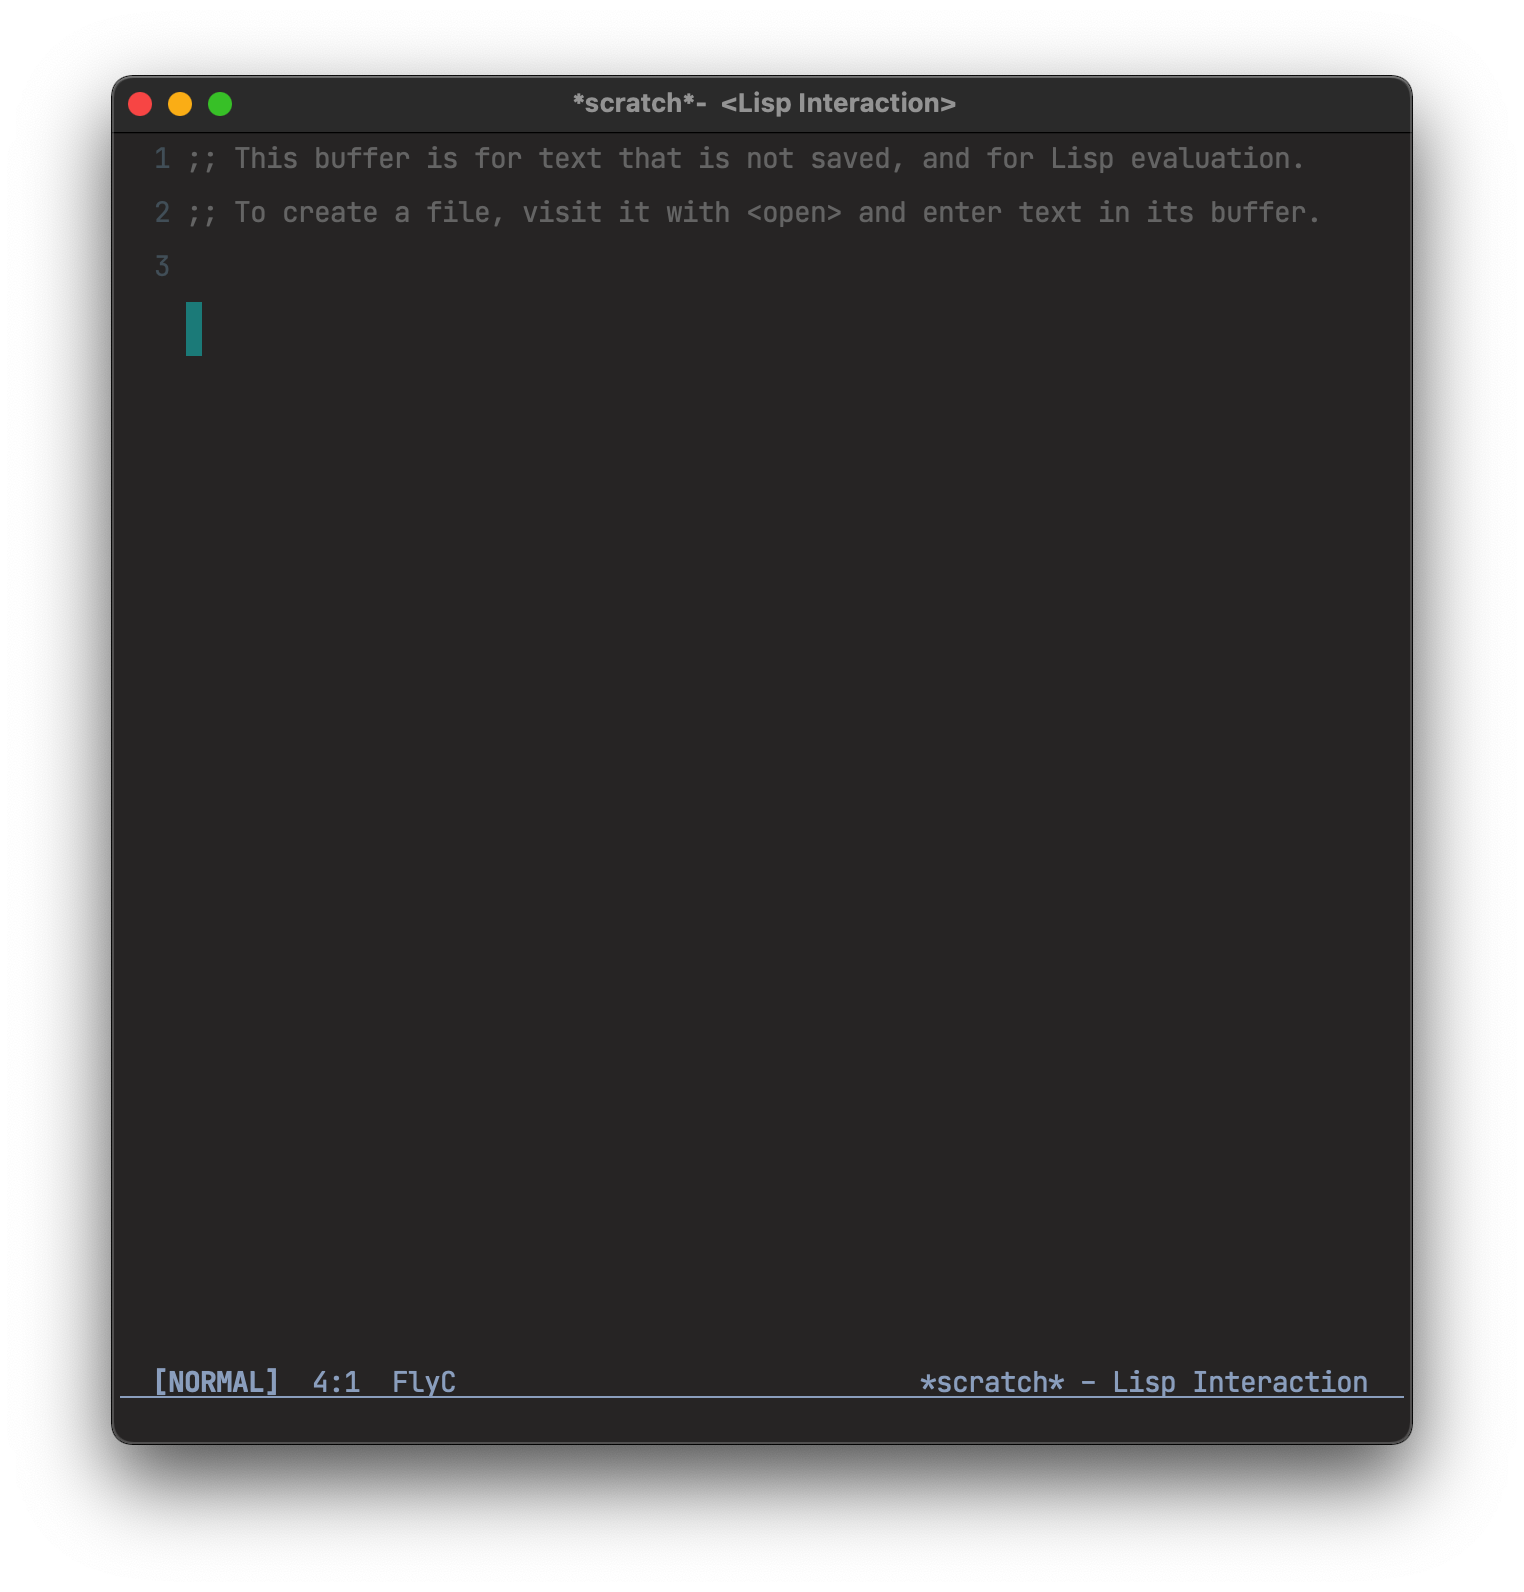The width and height of the screenshot is (1524, 1592).
Task: Click the [NORMAL] evil state indicator
Action: coord(216,1382)
